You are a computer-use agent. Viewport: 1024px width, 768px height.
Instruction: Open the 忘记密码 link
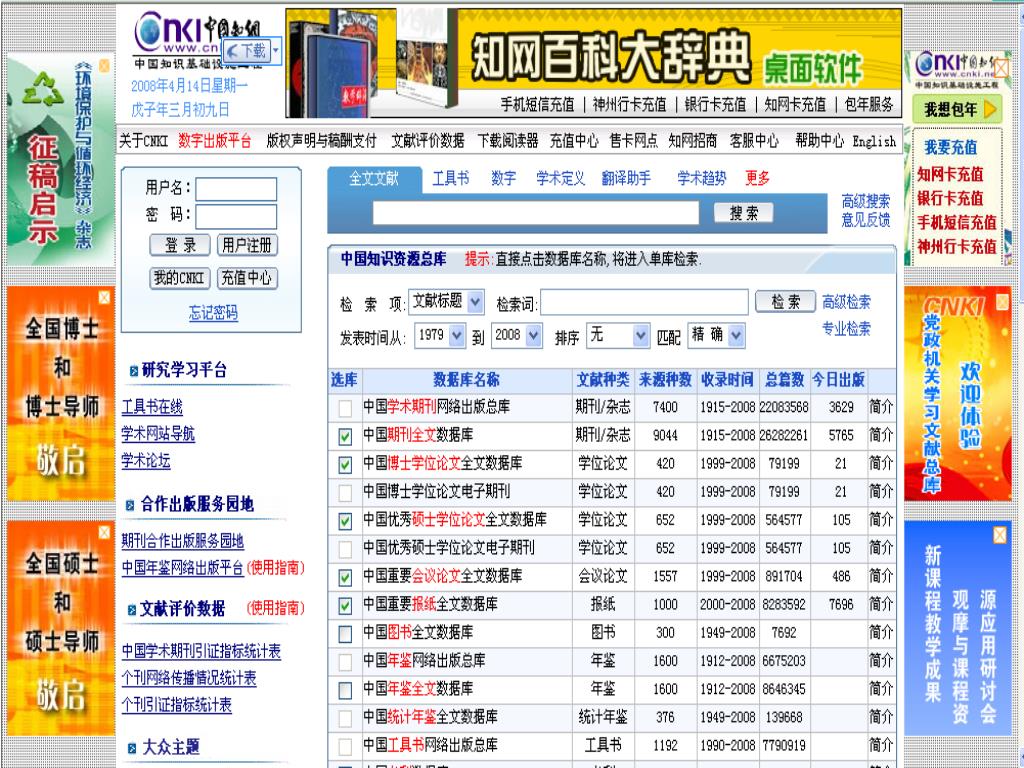click(x=214, y=313)
